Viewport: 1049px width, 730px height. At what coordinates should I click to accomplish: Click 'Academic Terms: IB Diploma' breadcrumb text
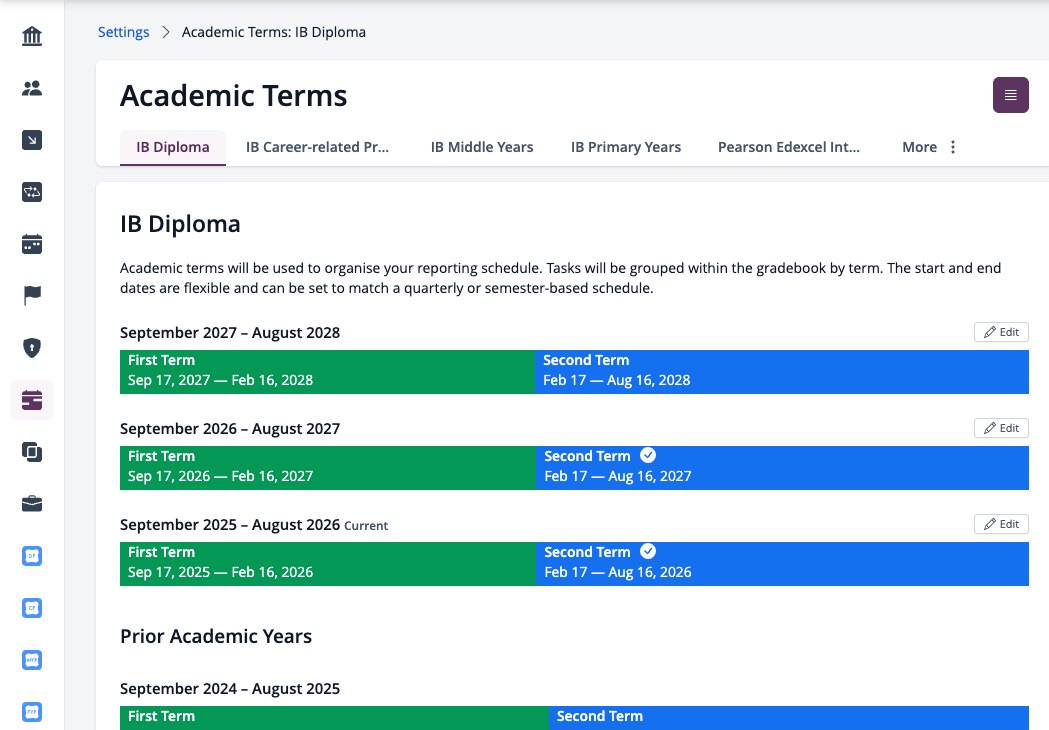[x=274, y=32]
